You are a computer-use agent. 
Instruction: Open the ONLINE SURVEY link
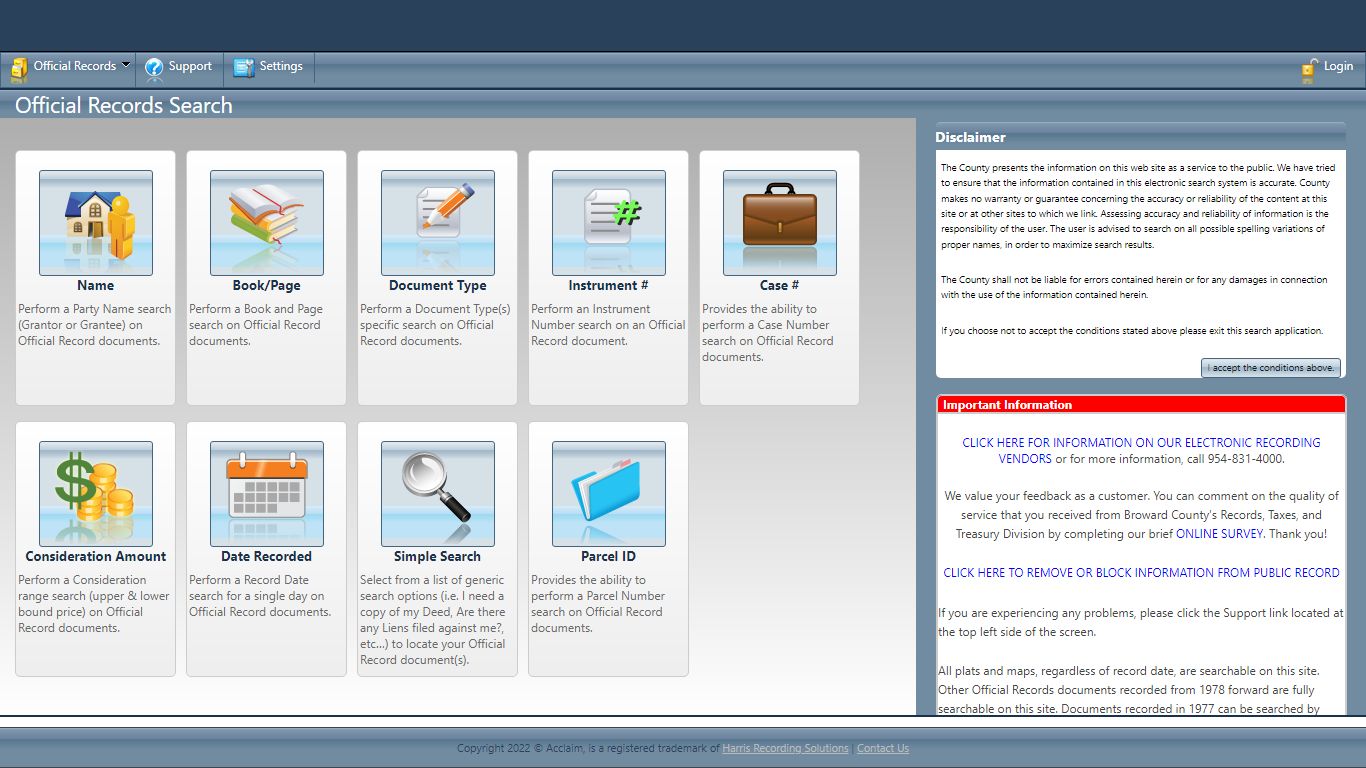click(1220, 534)
